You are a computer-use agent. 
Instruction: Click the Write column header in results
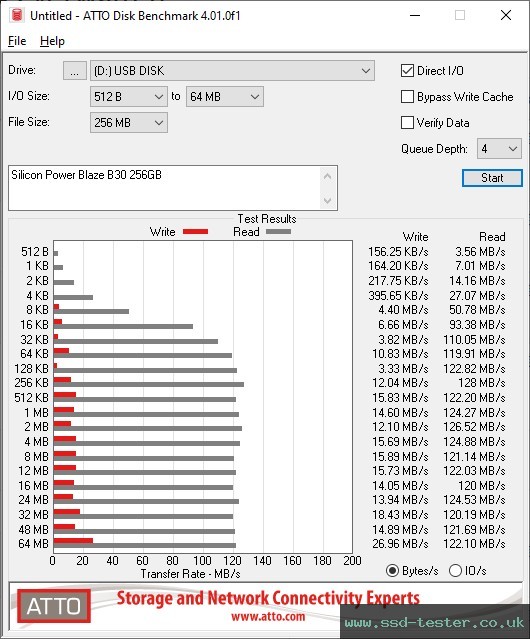[x=416, y=237]
